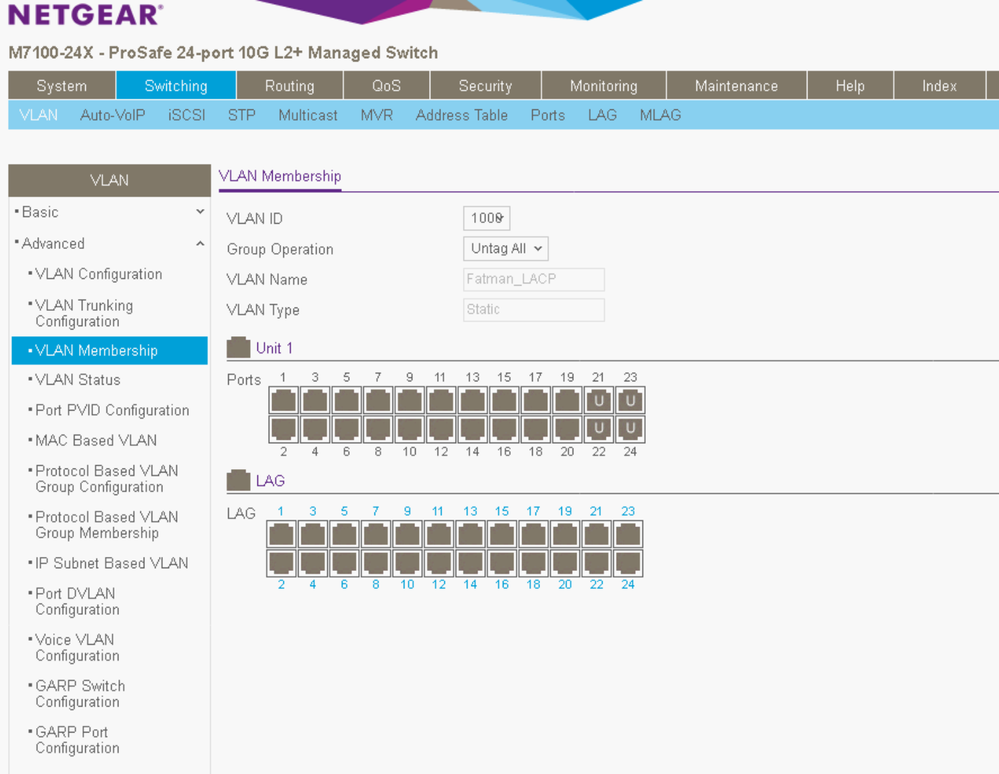Open the VLAN ID dropdown

[487, 218]
